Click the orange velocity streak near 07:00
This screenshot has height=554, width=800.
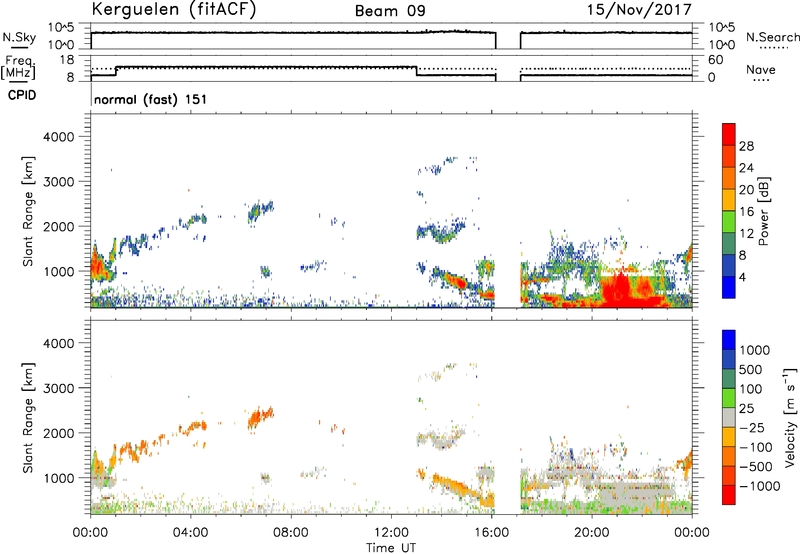pyautogui.click(x=260, y=418)
